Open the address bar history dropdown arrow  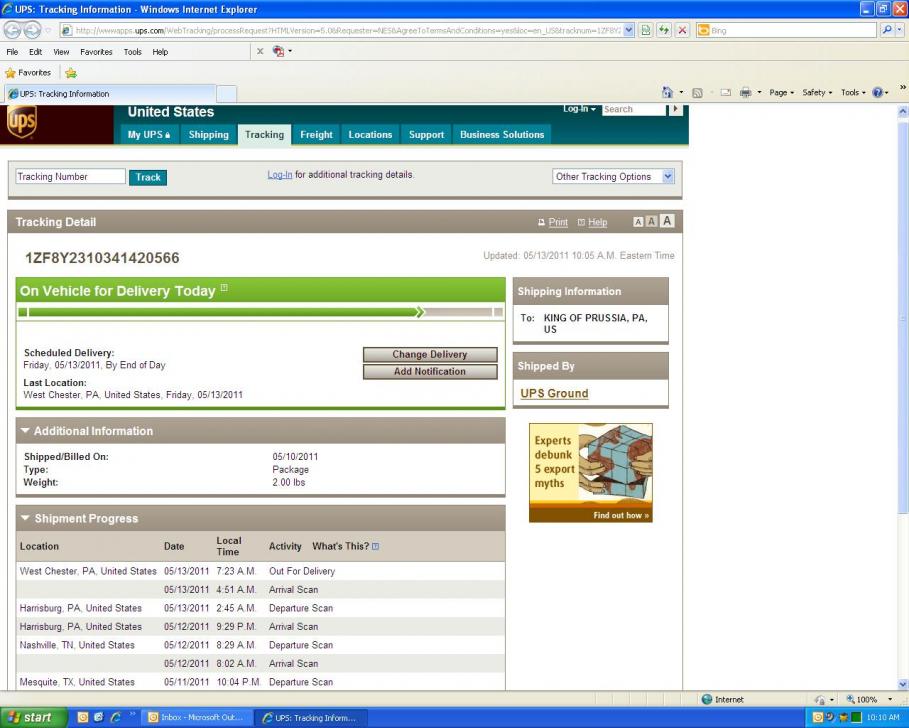[x=628, y=30]
